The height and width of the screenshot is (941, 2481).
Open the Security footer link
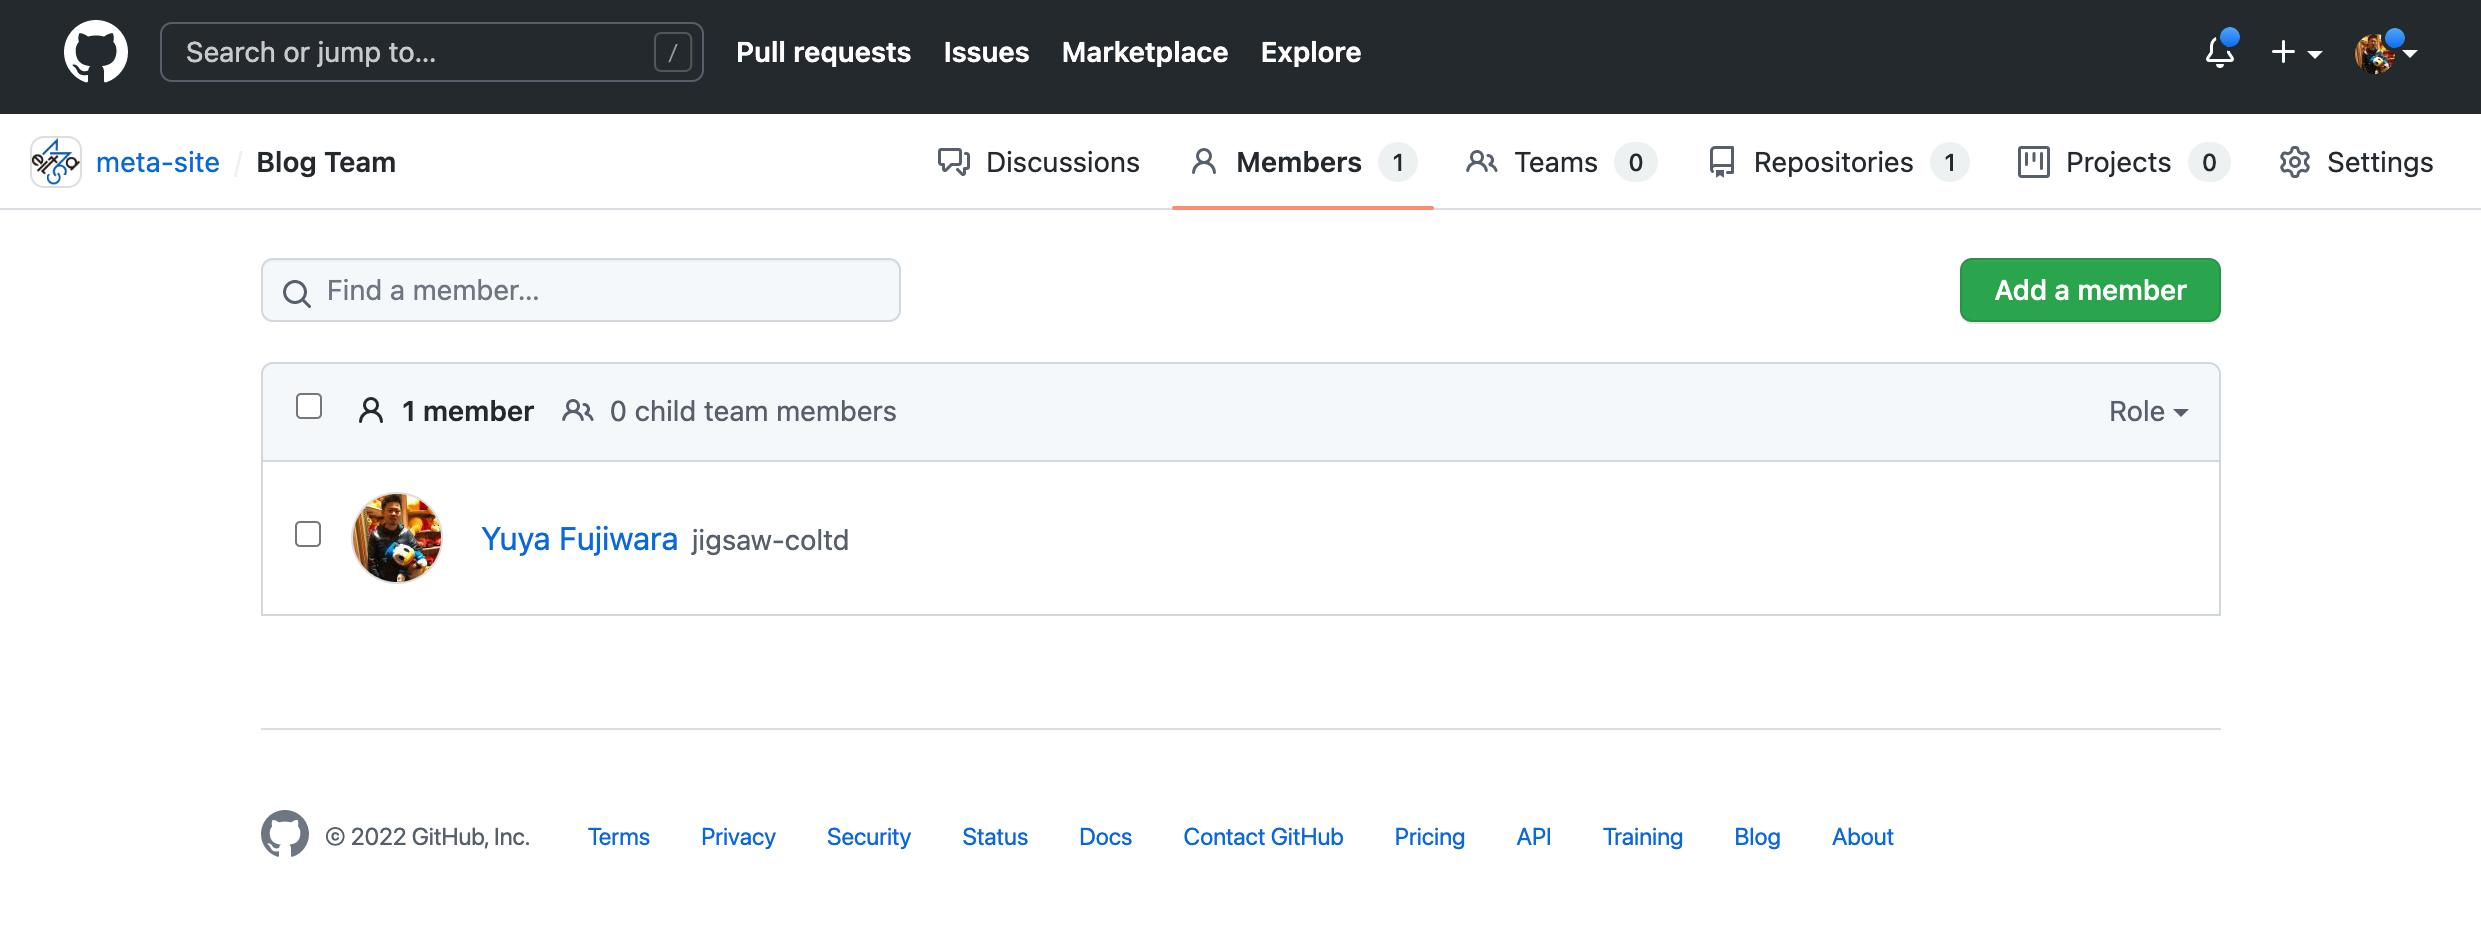[868, 837]
